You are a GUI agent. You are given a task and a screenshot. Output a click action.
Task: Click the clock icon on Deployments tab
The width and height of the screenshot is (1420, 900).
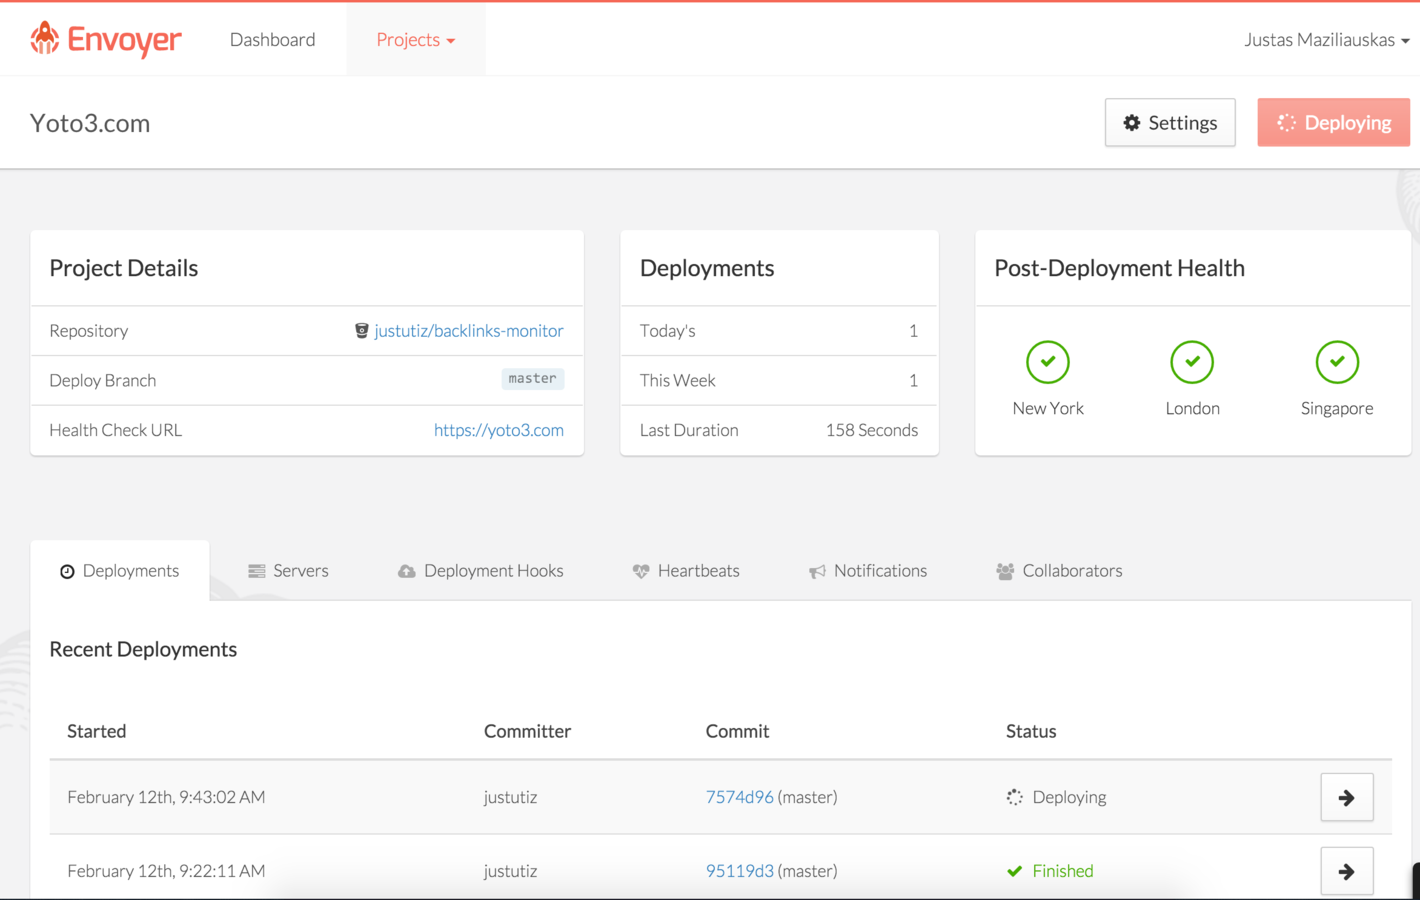click(67, 571)
